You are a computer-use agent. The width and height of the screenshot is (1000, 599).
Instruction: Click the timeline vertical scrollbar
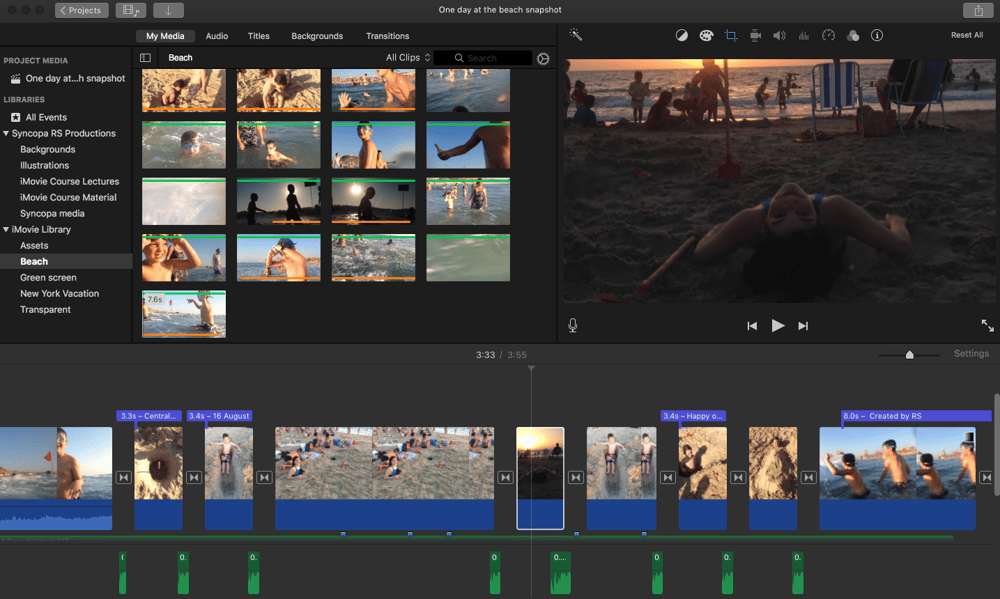coord(997,445)
